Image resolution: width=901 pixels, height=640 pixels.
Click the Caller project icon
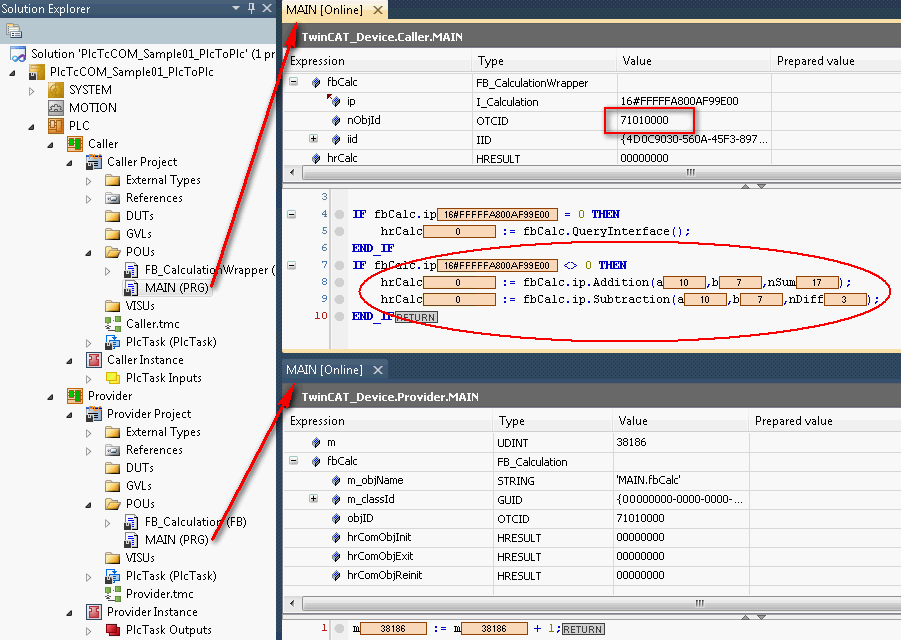(75, 144)
